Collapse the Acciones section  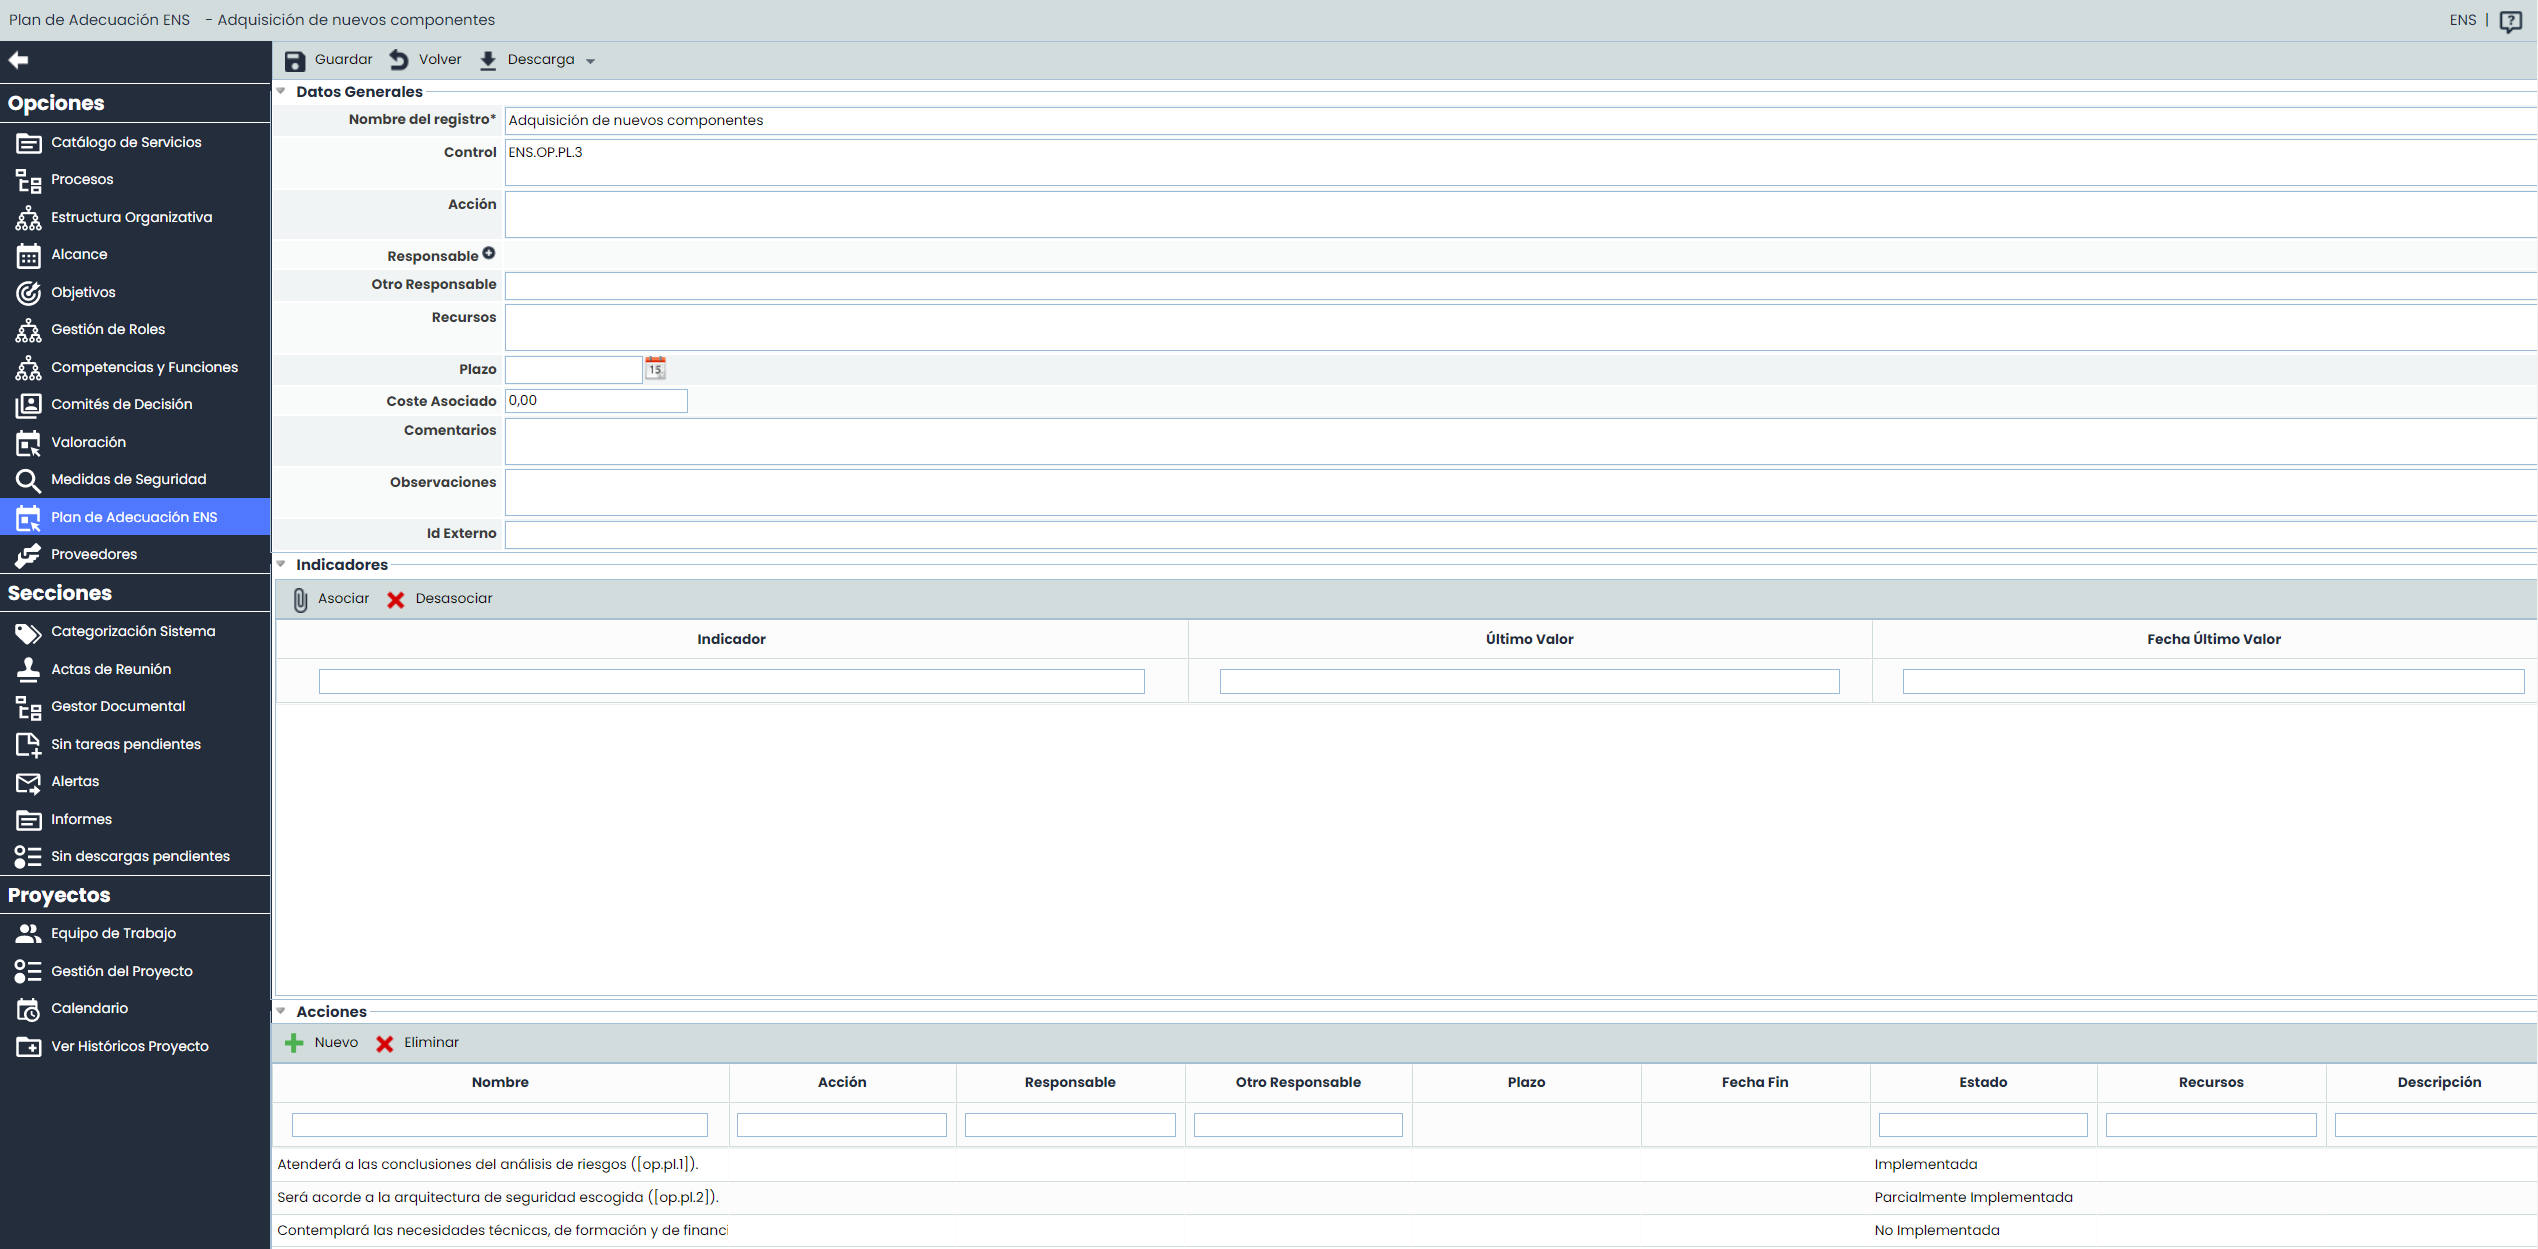[282, 1011]
